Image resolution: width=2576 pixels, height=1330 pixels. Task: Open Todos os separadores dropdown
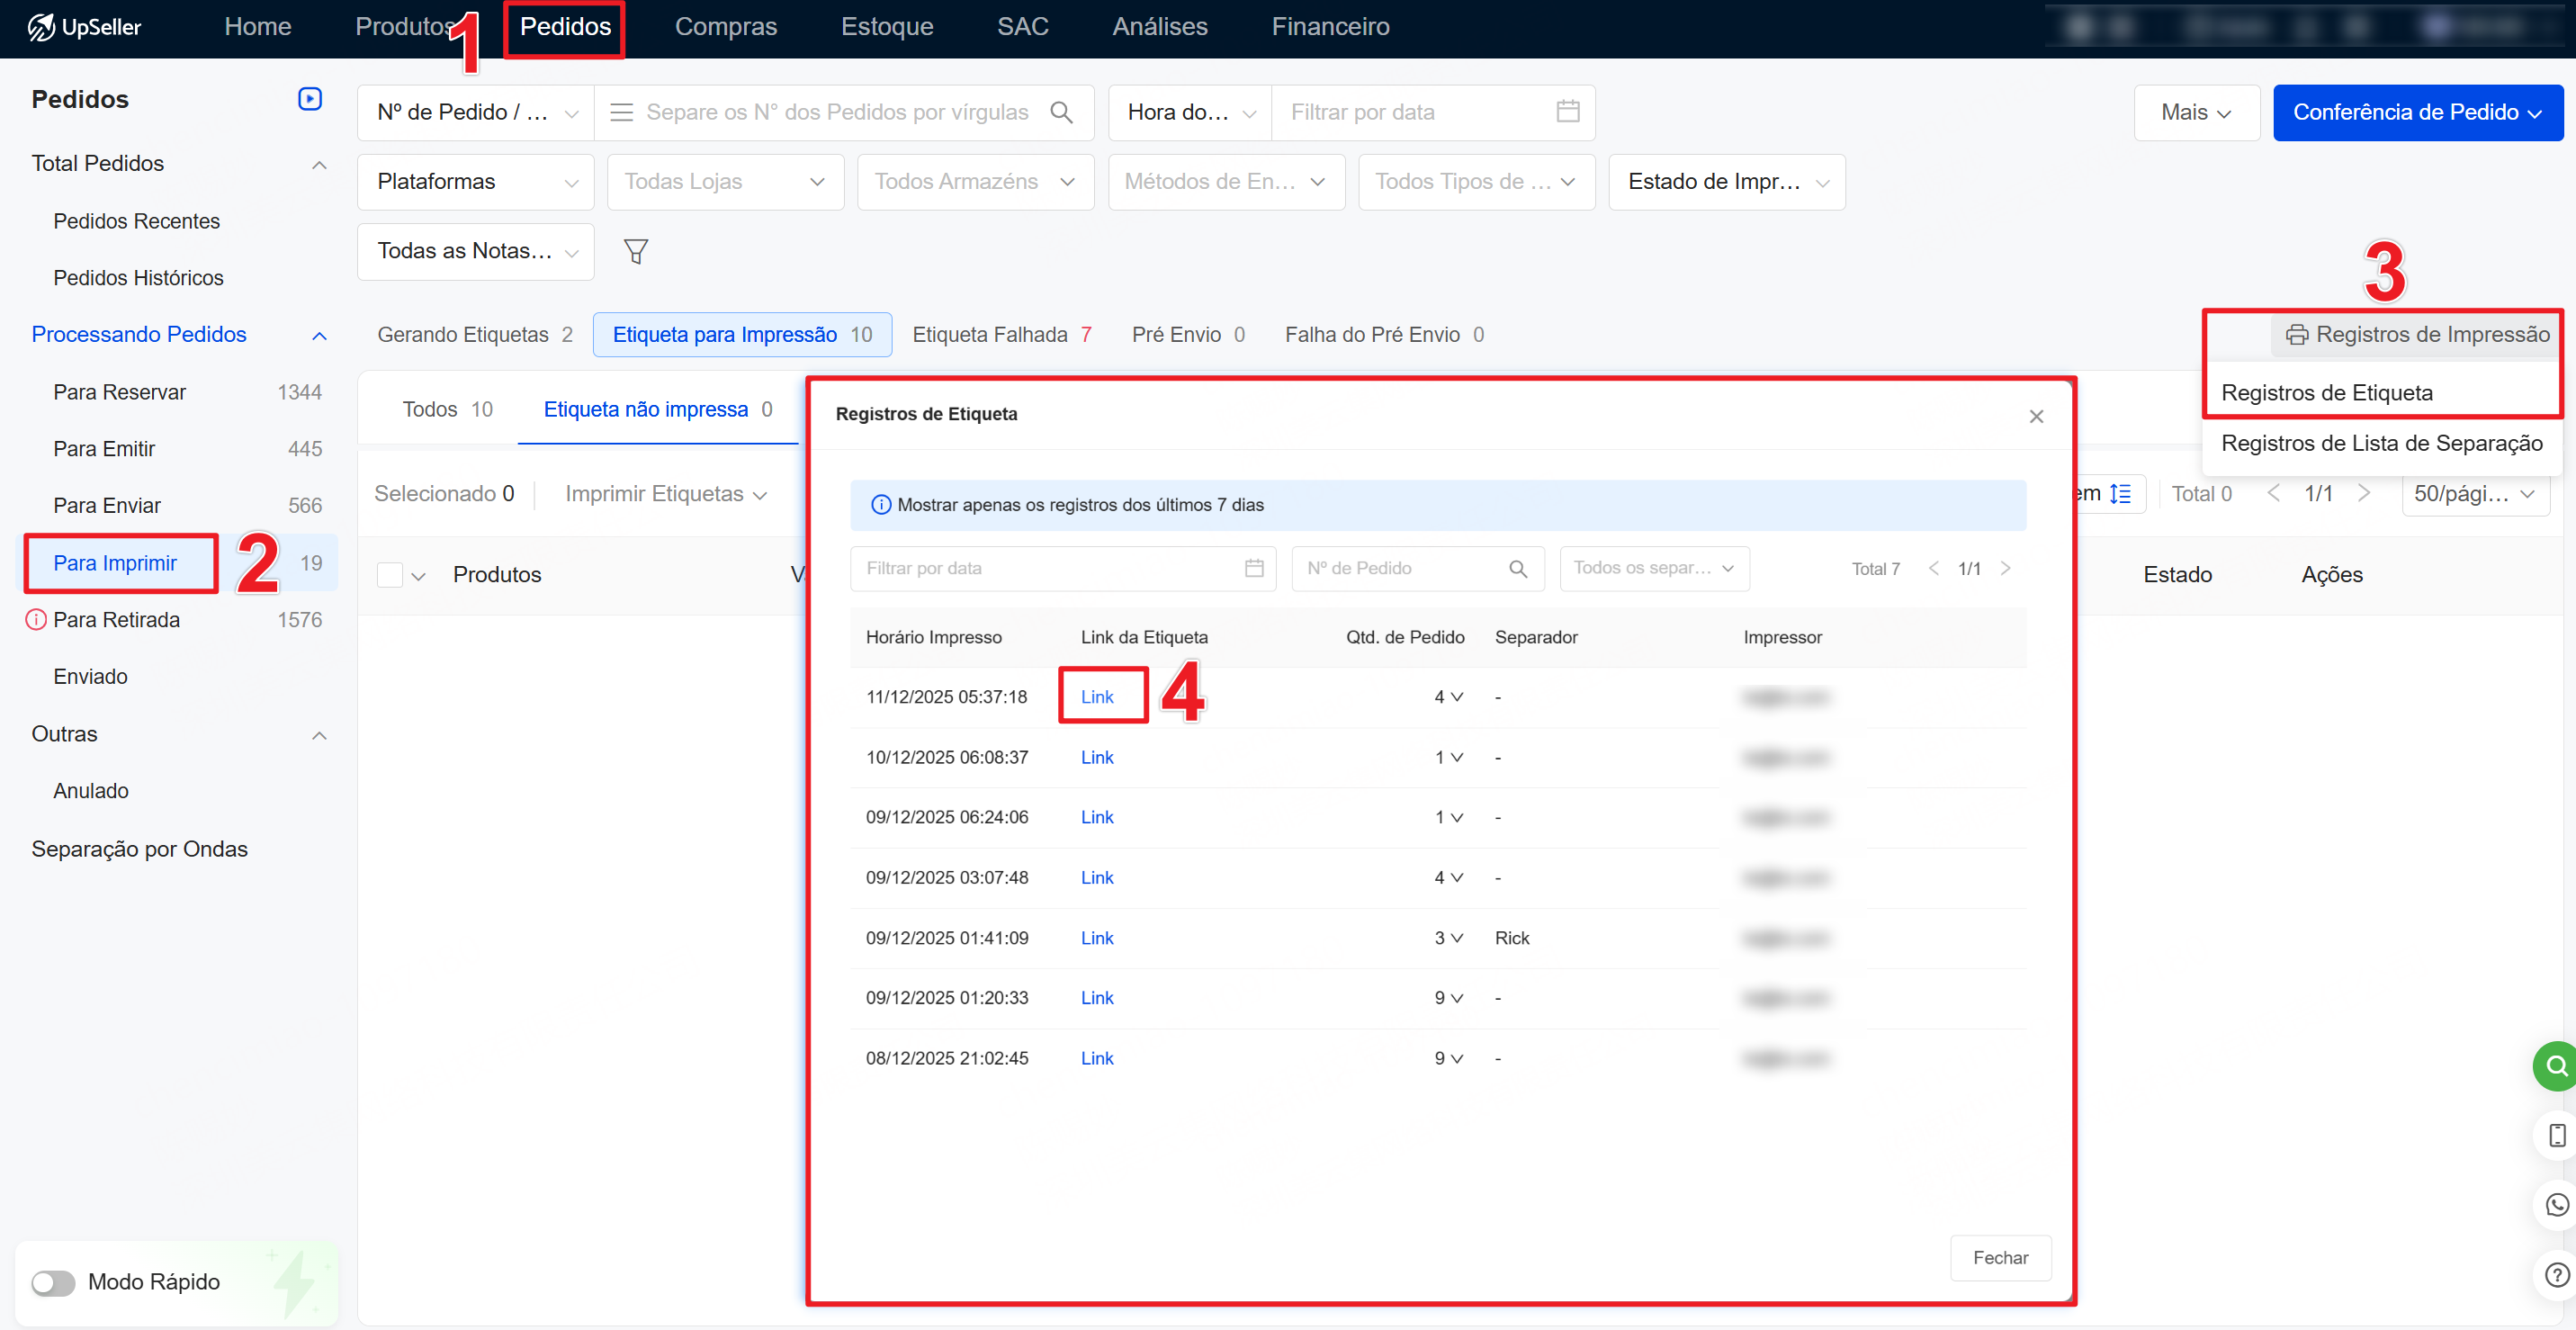[x=1654, y=568]
